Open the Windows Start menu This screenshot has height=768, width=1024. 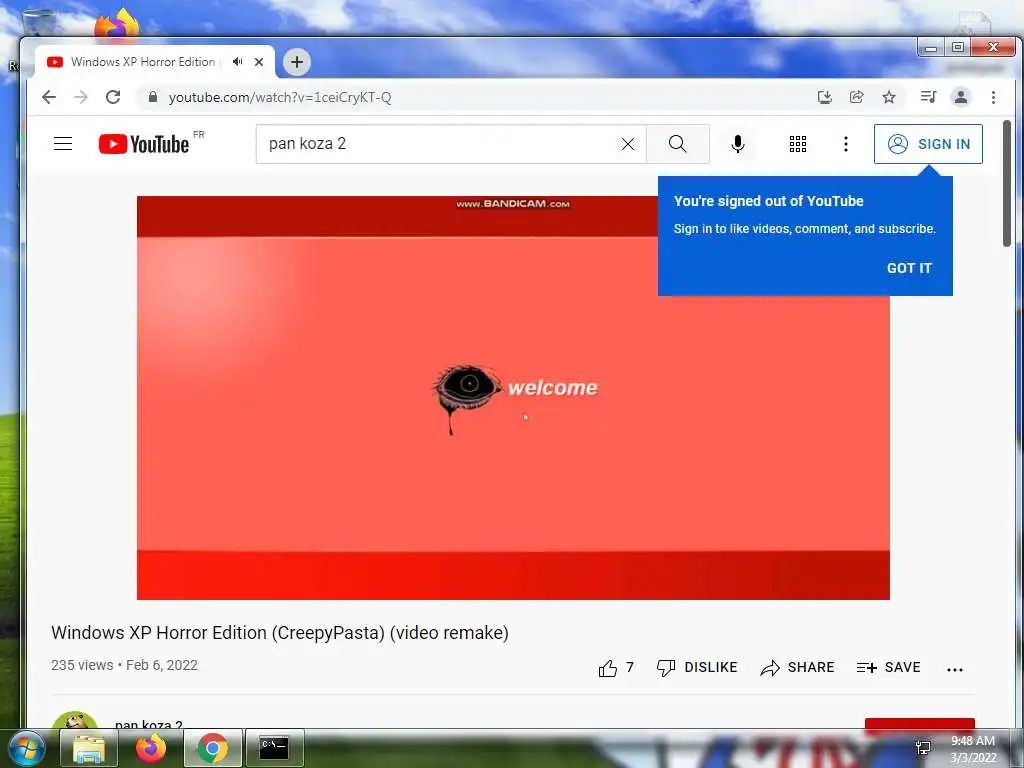(x=27, y=748)
